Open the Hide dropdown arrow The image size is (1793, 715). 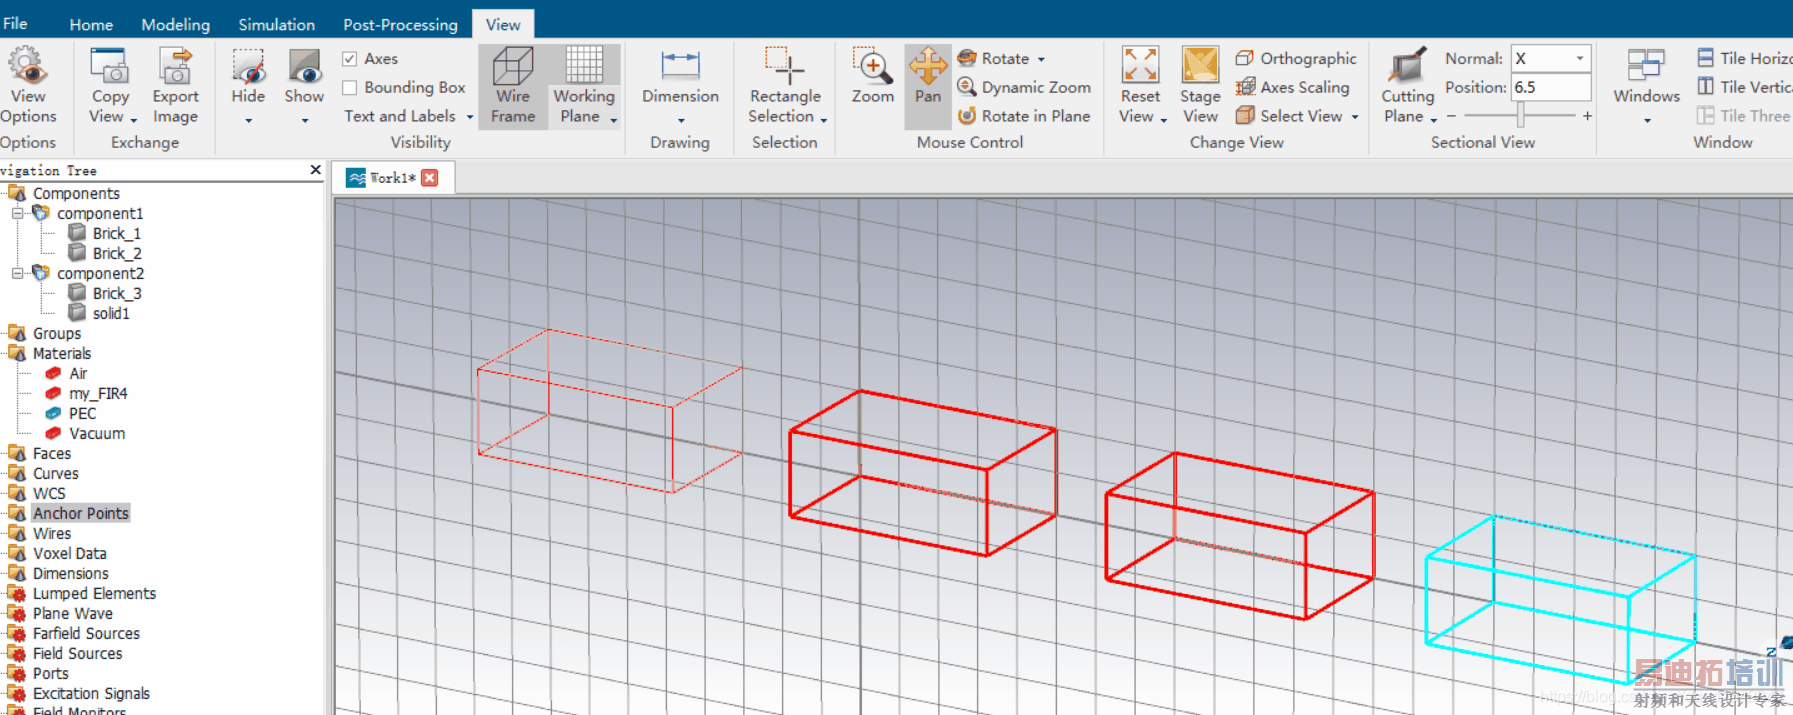point(248,121)
